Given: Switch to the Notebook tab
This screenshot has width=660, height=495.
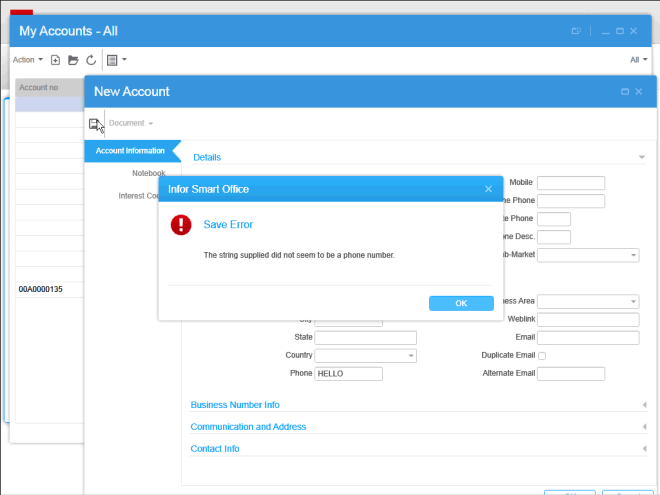Looking at the screenshot, I should point(148,173).
